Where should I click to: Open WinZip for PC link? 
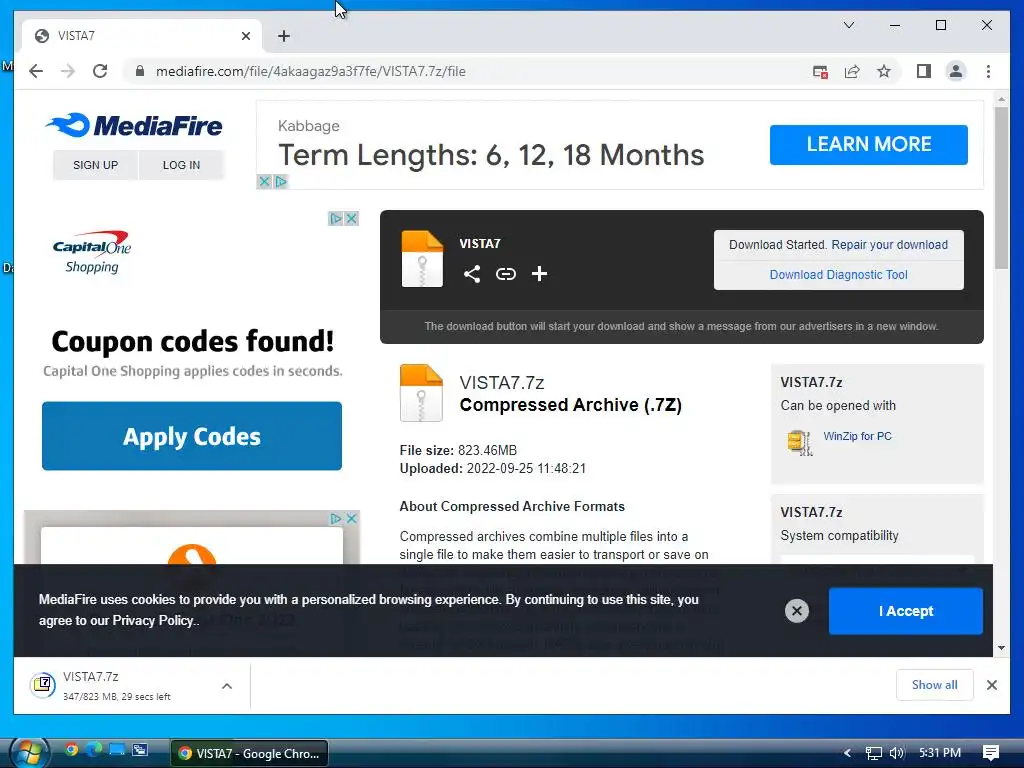tap(857, 436)
